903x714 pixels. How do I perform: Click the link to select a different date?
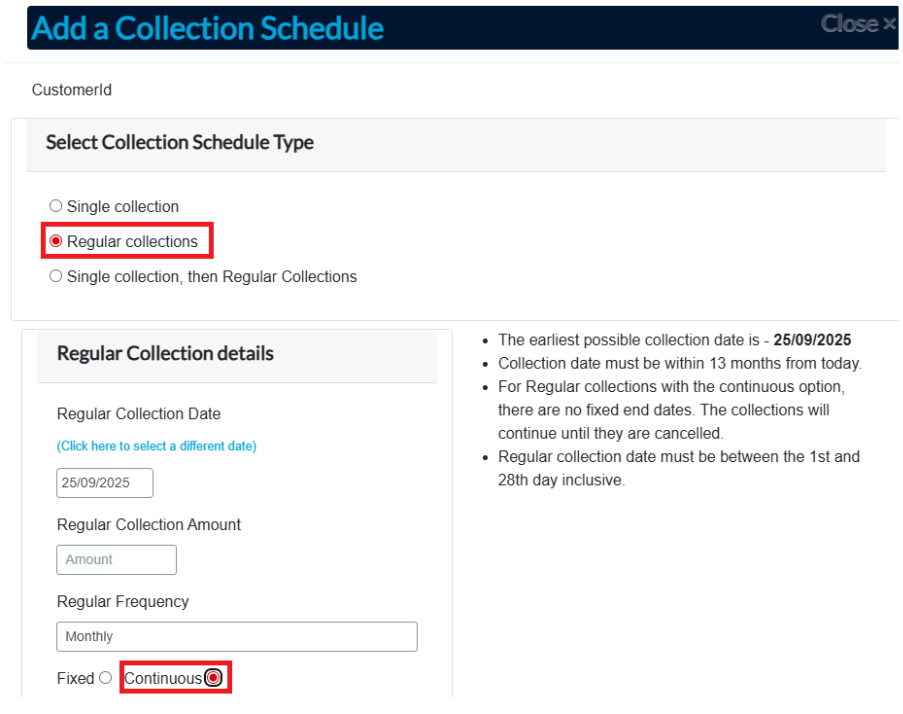[156, 446]
